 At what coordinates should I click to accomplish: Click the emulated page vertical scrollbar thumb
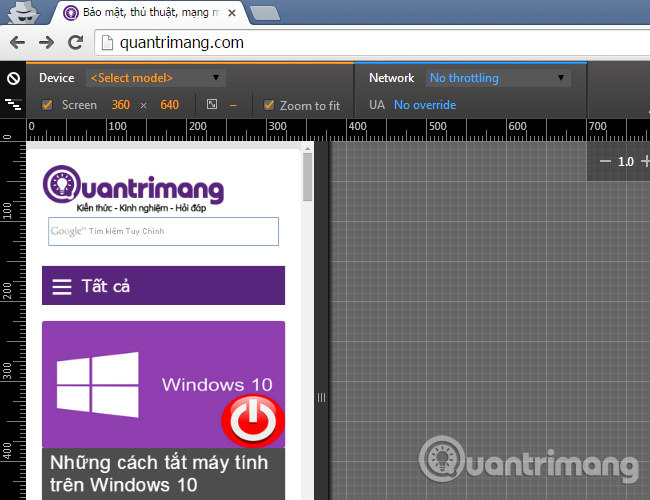307,177
